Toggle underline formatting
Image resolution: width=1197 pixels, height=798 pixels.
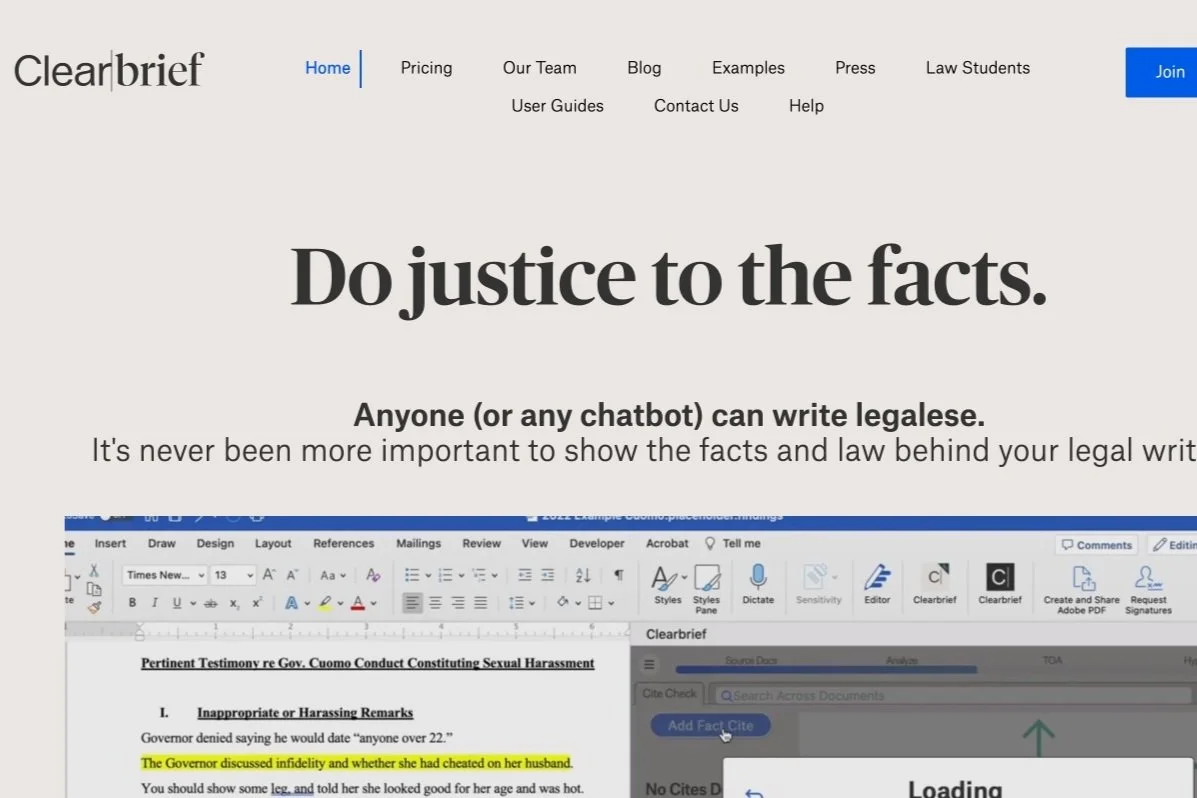tap(177, 603)
